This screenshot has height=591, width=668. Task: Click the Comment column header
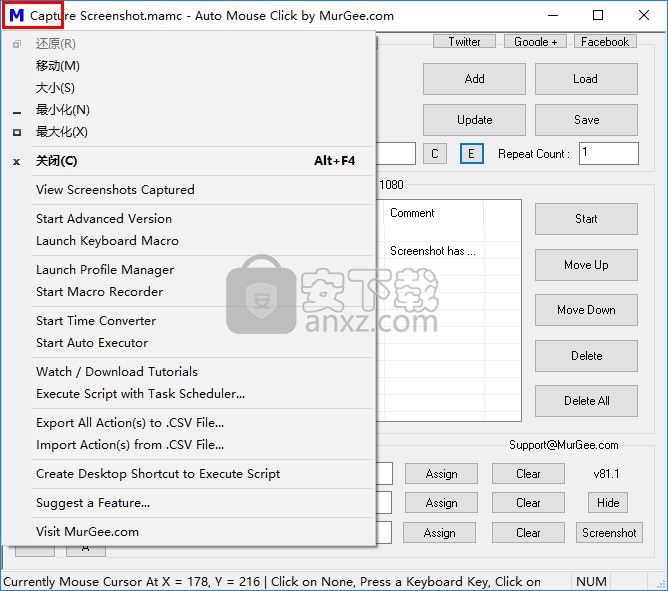[x=434, y=213]
